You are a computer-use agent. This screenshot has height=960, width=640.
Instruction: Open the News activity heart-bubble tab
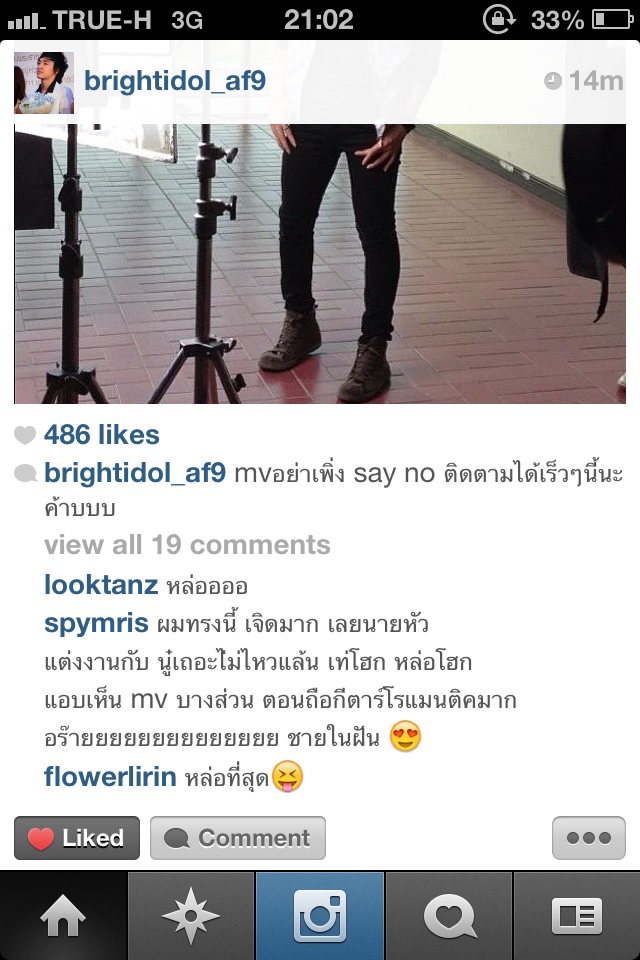tap(448, 915)
